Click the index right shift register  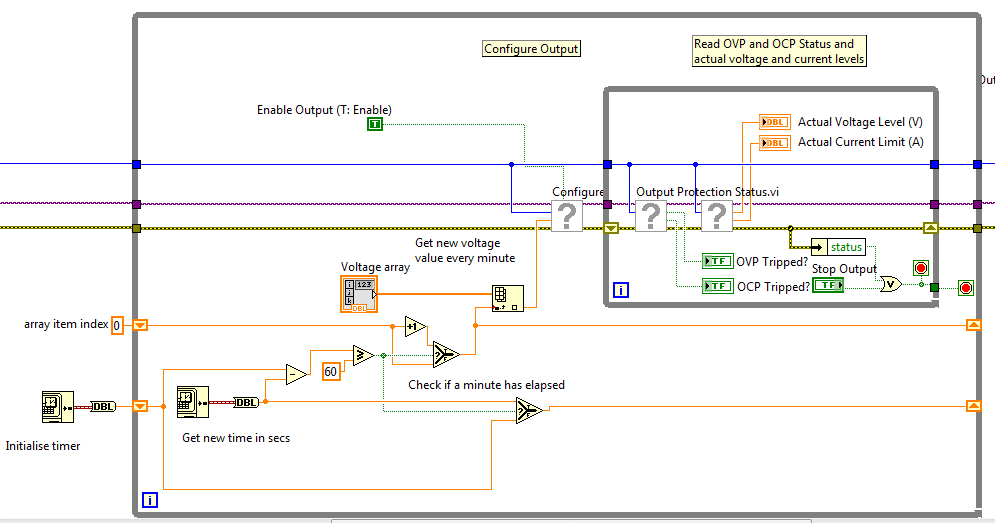pyautogui.click(x=973, y=325)
